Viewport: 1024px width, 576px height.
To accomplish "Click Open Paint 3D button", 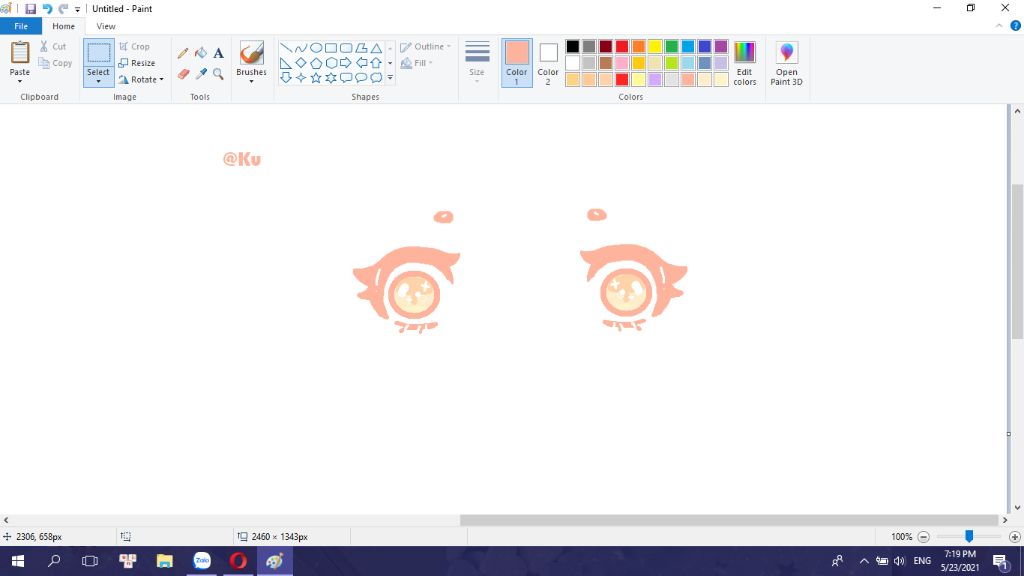I will coord(786,63).
